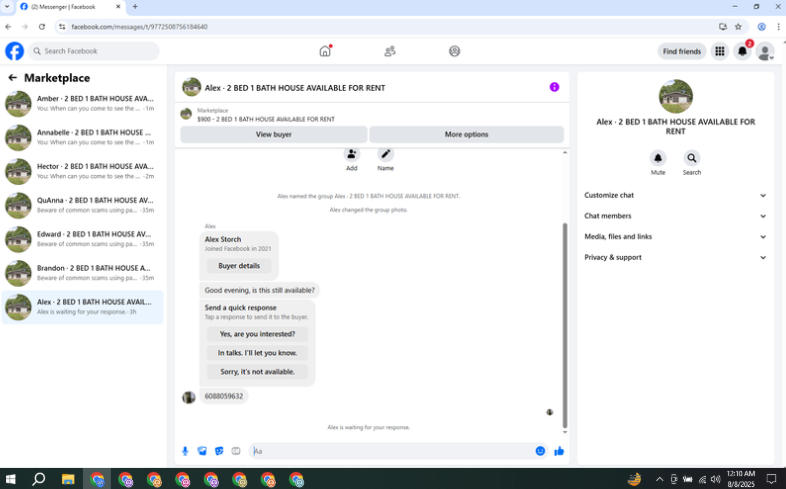Click Buyer details for Alex Storch

coord(239,266)
